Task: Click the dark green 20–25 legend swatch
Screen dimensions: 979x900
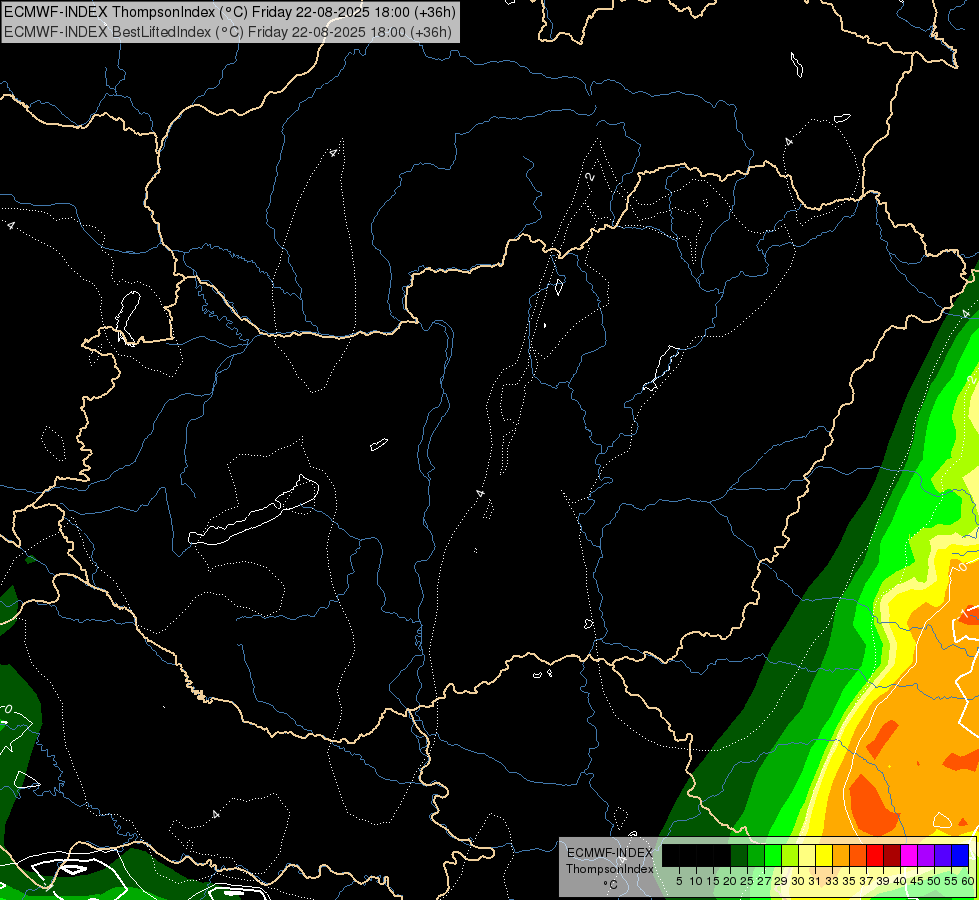Action: 739,856
